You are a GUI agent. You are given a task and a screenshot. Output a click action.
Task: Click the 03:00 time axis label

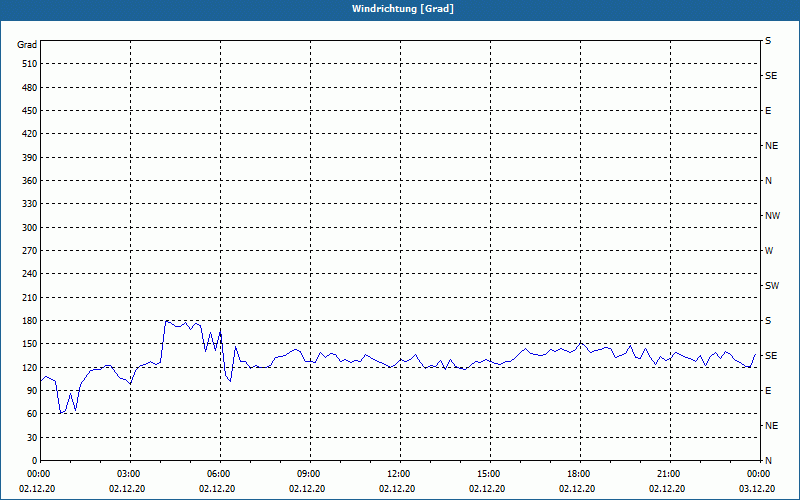pos(131,474)
